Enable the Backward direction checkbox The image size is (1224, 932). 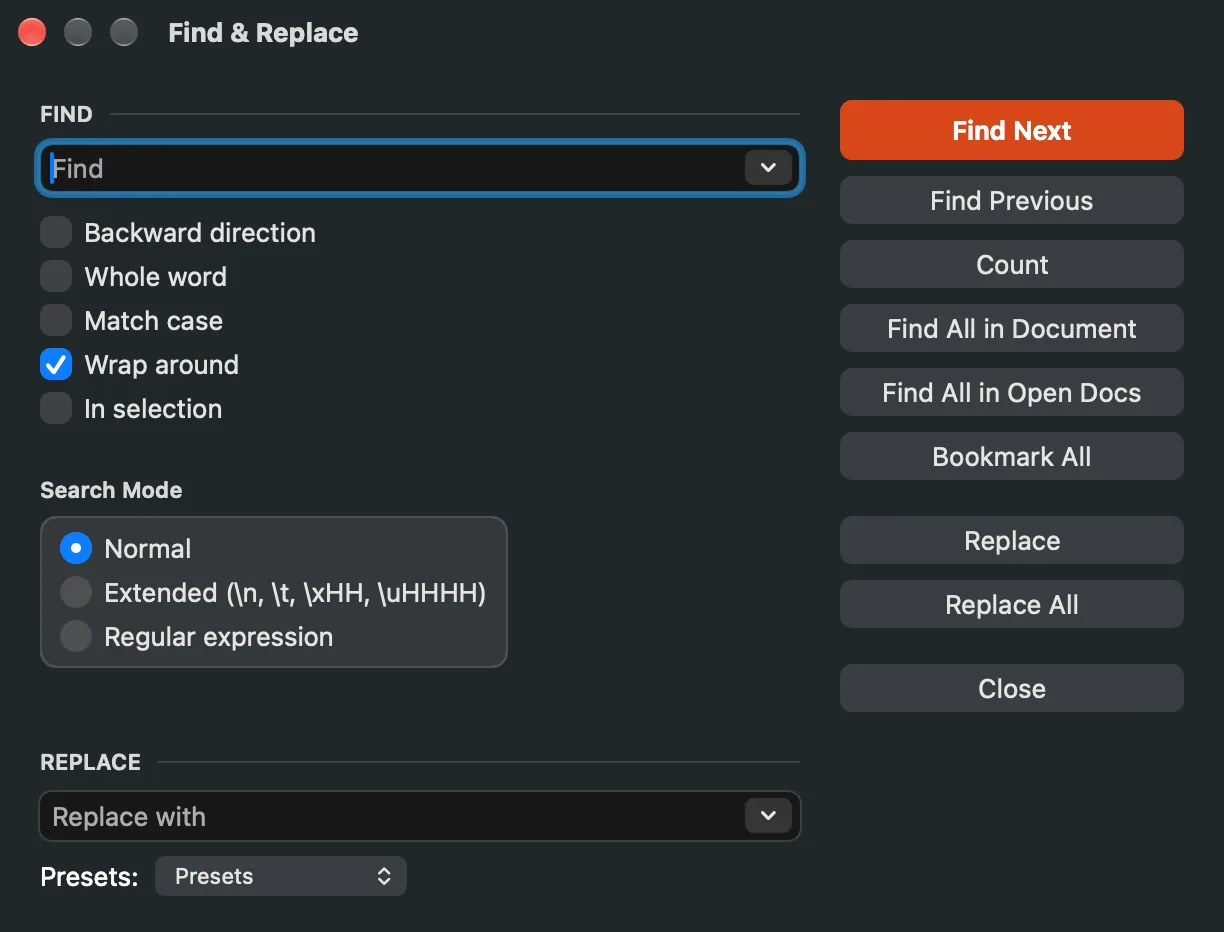point(56,233)
